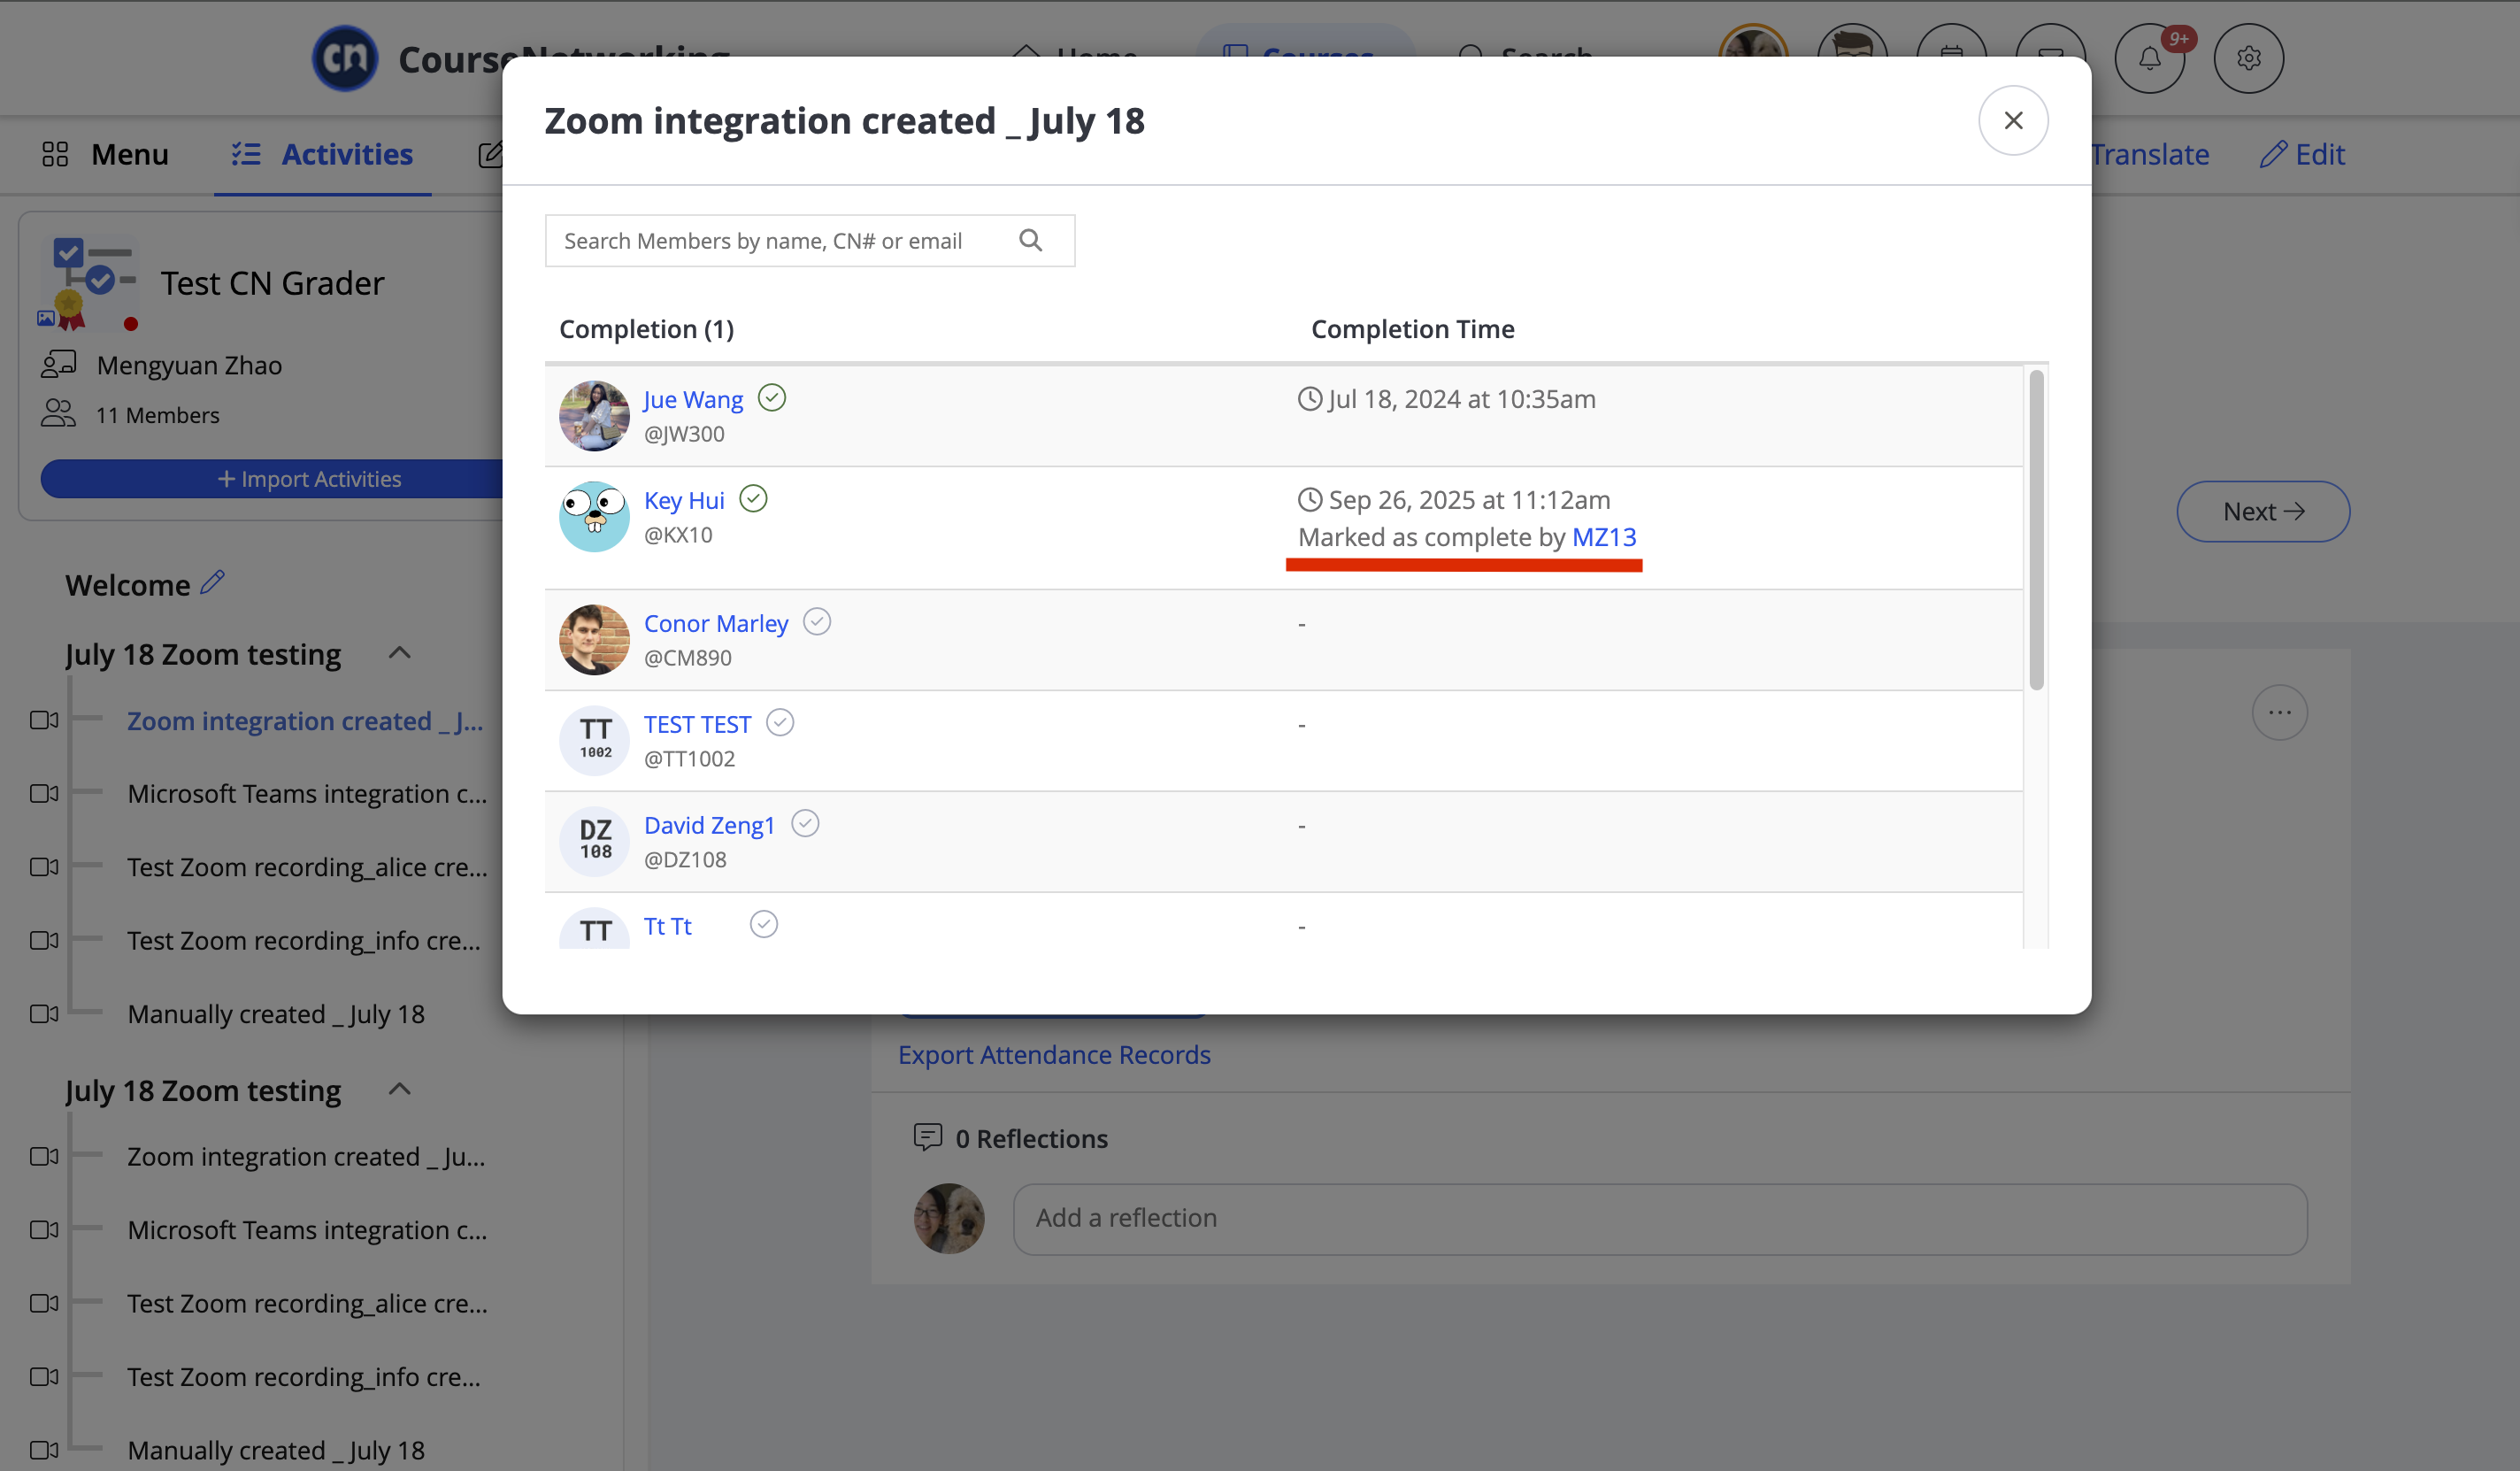Click Jue Wang's avatar photo
Screen dimensions: 2520x1471
pyautogui.click(x=594, y=416)
